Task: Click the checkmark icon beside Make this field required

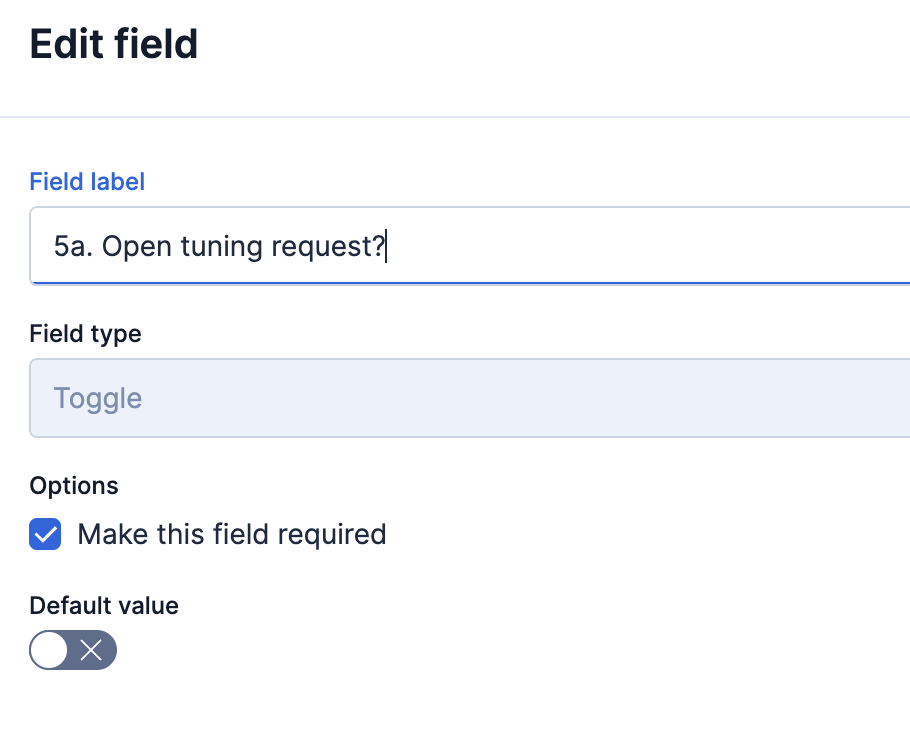Action: [x=45, y=534]
